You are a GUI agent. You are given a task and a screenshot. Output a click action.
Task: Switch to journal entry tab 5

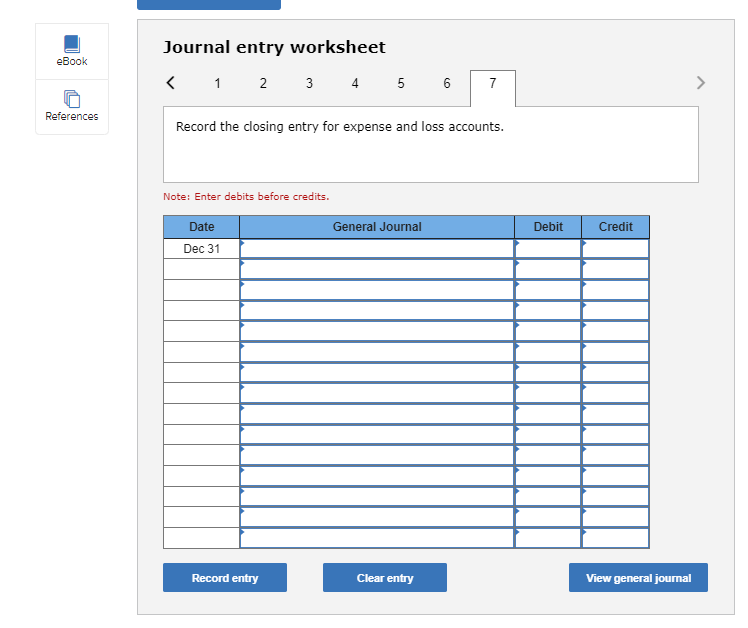tap(401, 84)
